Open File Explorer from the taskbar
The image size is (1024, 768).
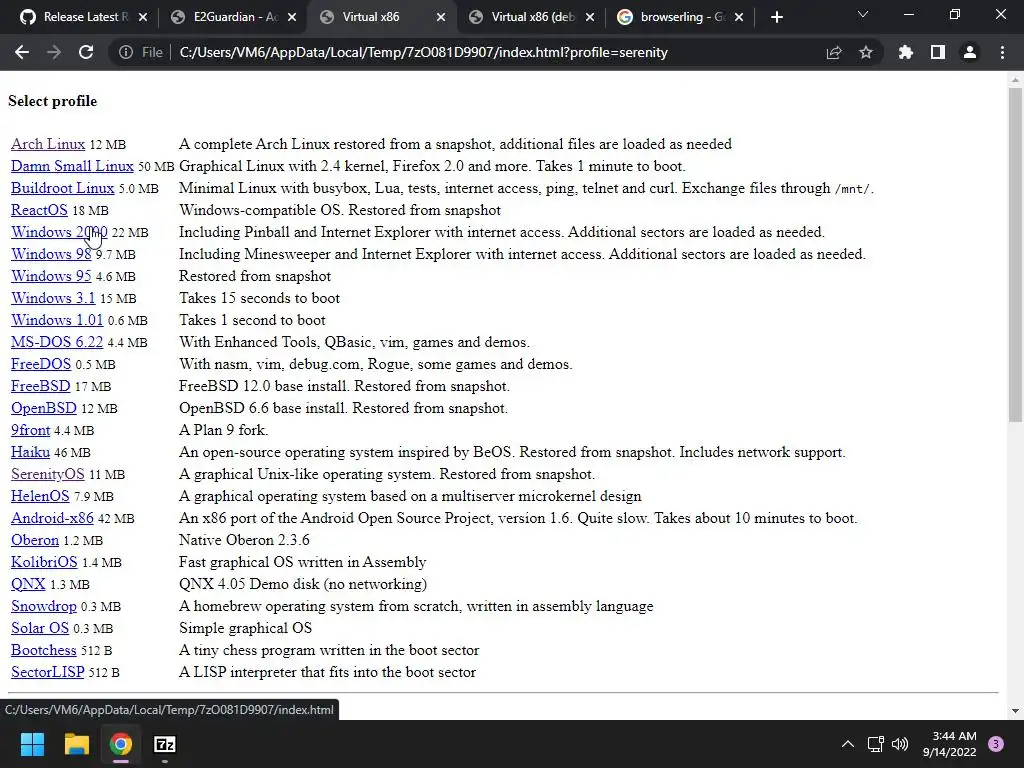[76, 744]
